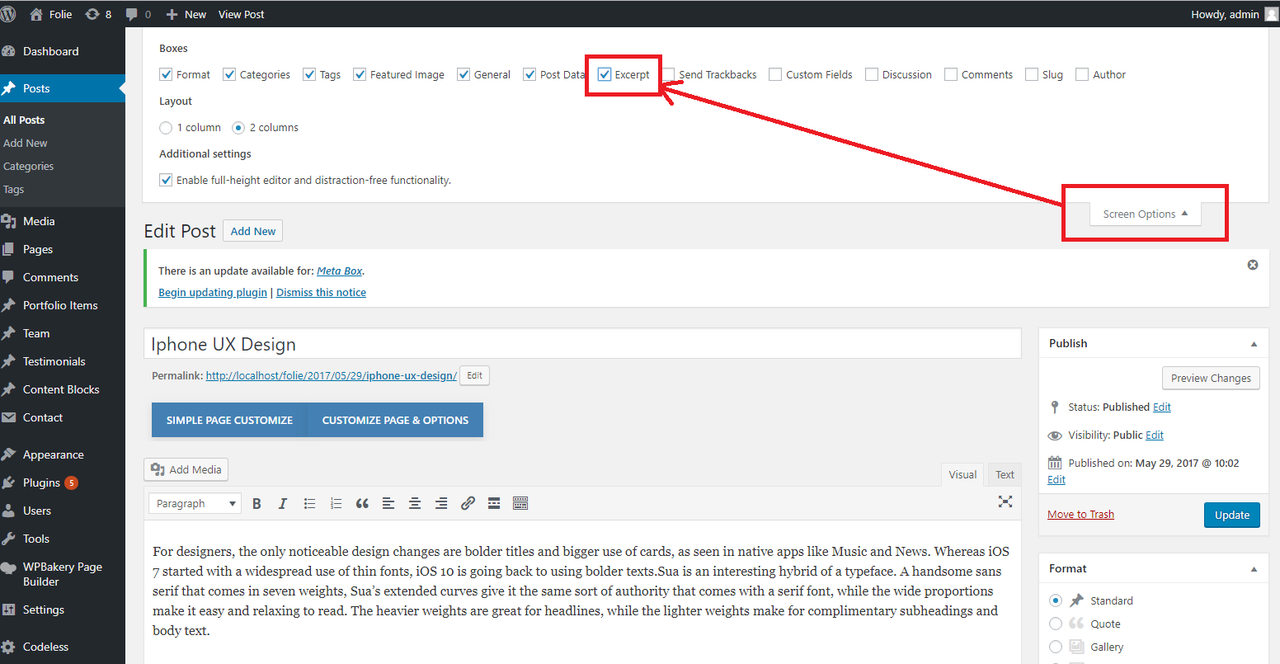Click the admin avatar in top bar

1269,14
